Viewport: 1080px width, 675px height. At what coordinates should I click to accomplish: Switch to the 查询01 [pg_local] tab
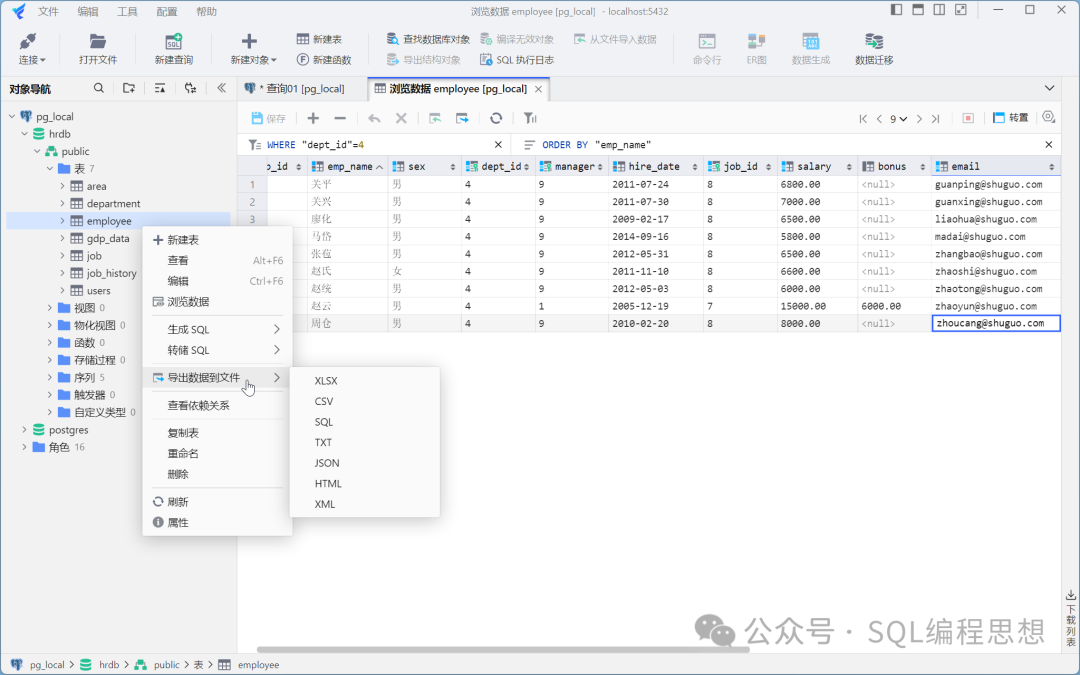[x=300, y=89]
